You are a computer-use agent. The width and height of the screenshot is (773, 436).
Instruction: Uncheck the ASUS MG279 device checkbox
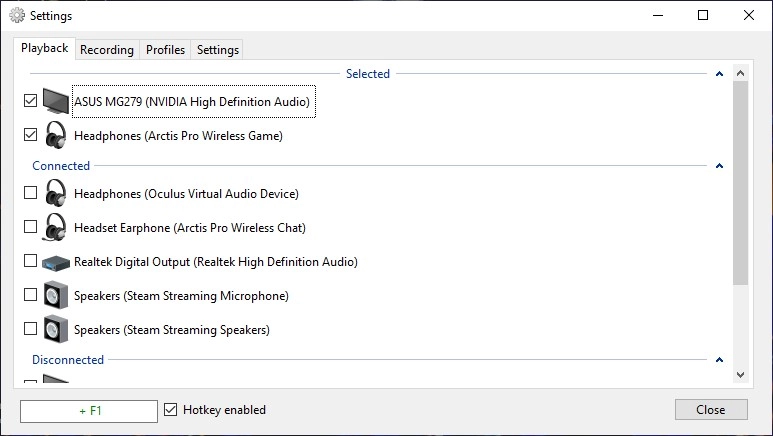click(30, 101)
